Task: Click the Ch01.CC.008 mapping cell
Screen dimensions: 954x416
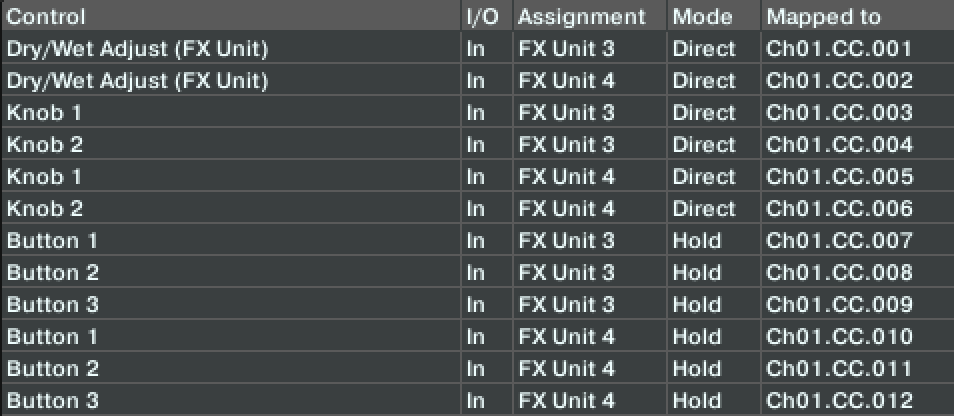Action: coord(839,273)
